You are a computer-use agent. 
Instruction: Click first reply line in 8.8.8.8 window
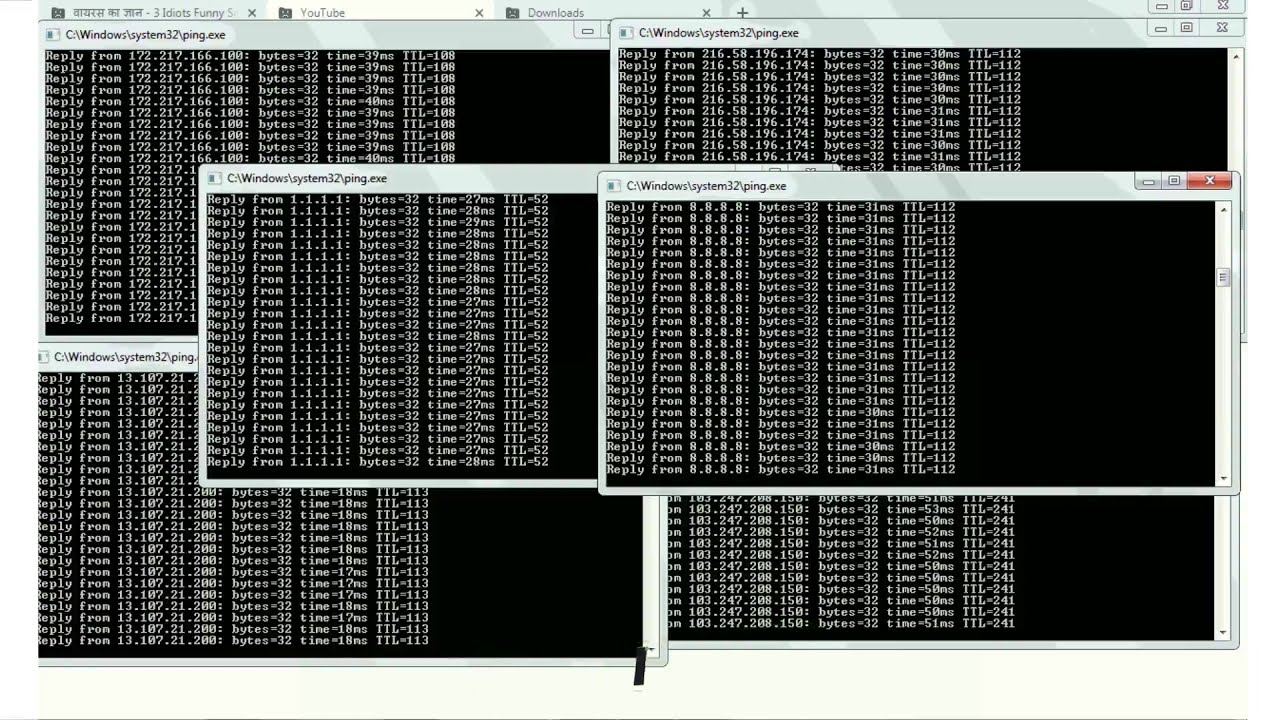click(x=781, y=207)
